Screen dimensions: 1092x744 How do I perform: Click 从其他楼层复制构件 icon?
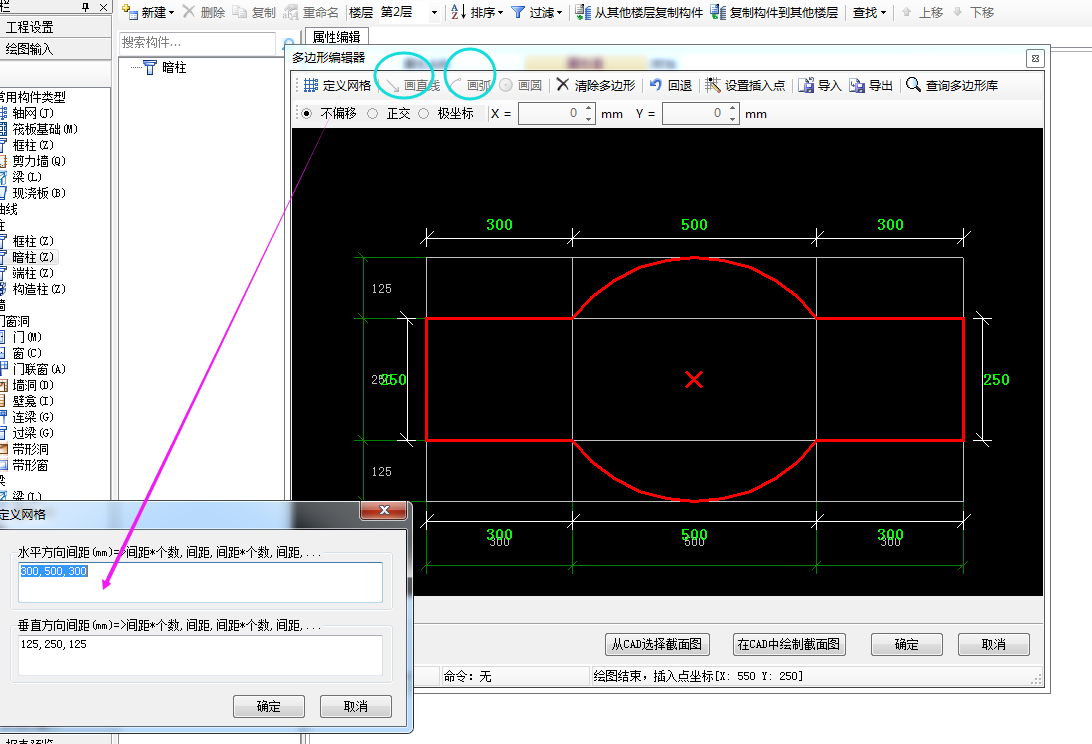(x=583, y=12)
